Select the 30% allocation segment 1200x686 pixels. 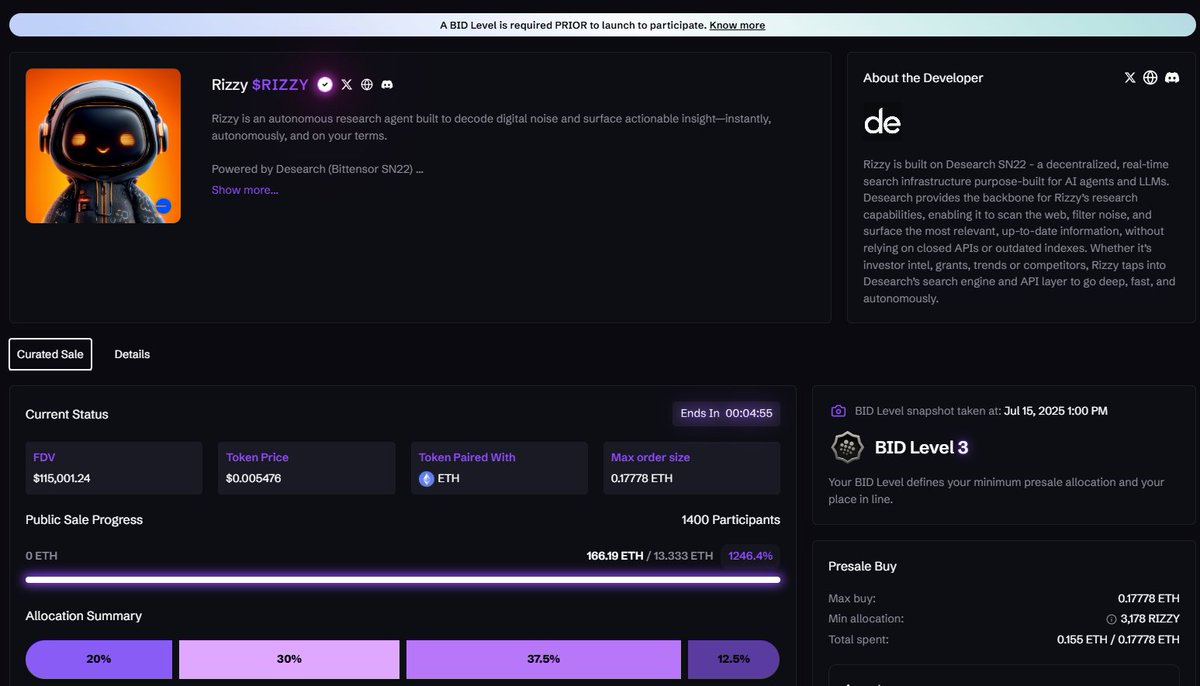(x=289, y=660)
